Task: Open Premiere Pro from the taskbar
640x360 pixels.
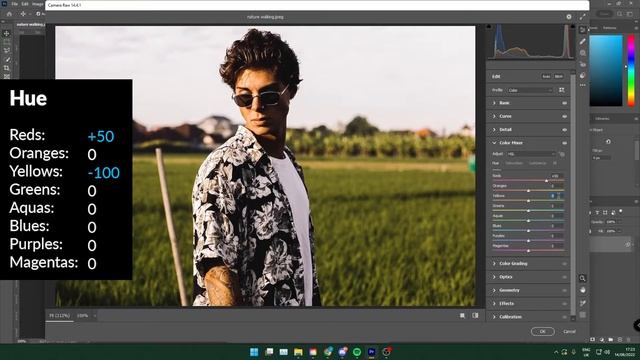Action: pyautogui.click(x=371, y=352)
